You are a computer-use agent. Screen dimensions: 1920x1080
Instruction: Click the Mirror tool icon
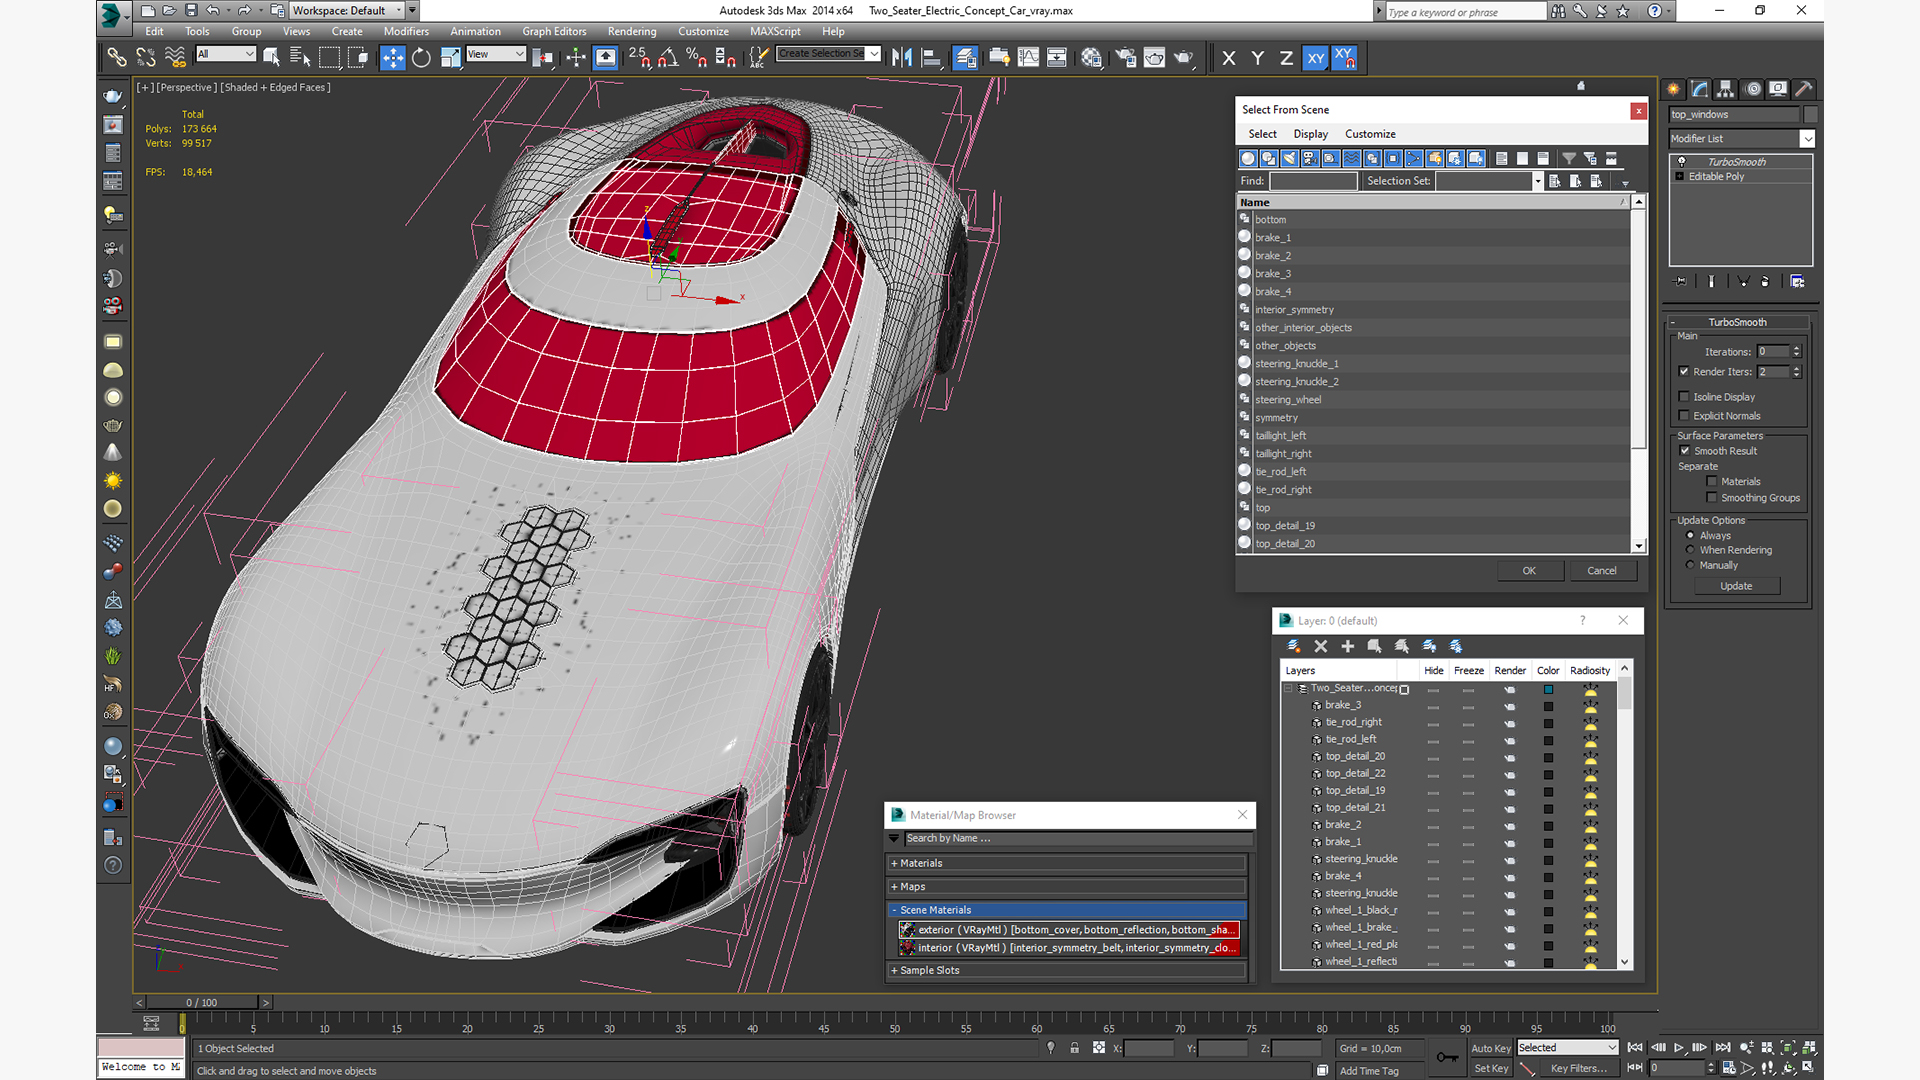(902, 58)
